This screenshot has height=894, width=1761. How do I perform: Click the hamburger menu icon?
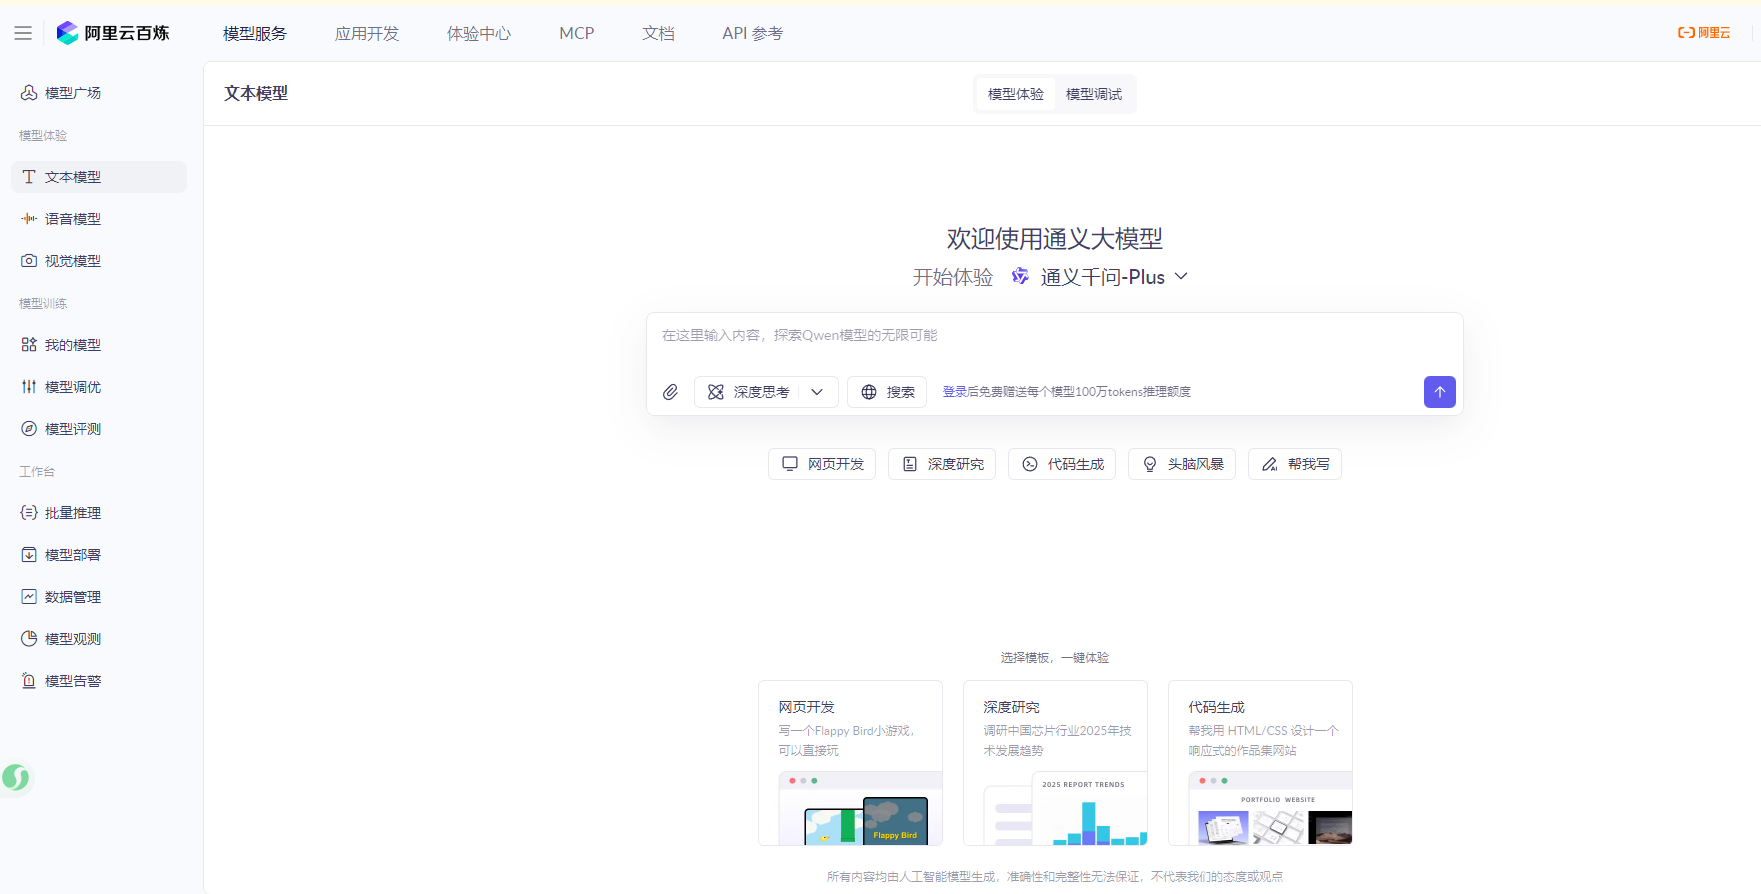coord(23,33)
